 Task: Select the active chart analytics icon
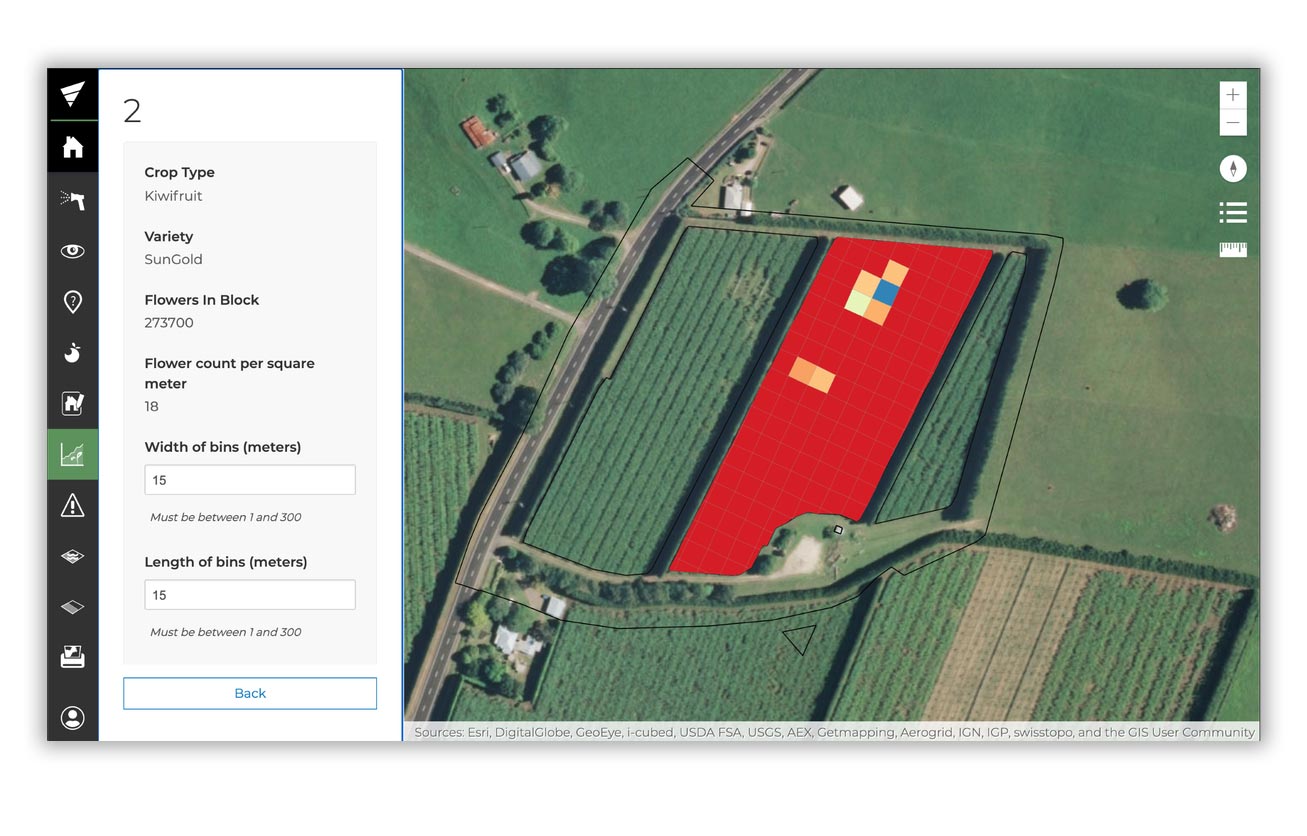click(72, 454)
